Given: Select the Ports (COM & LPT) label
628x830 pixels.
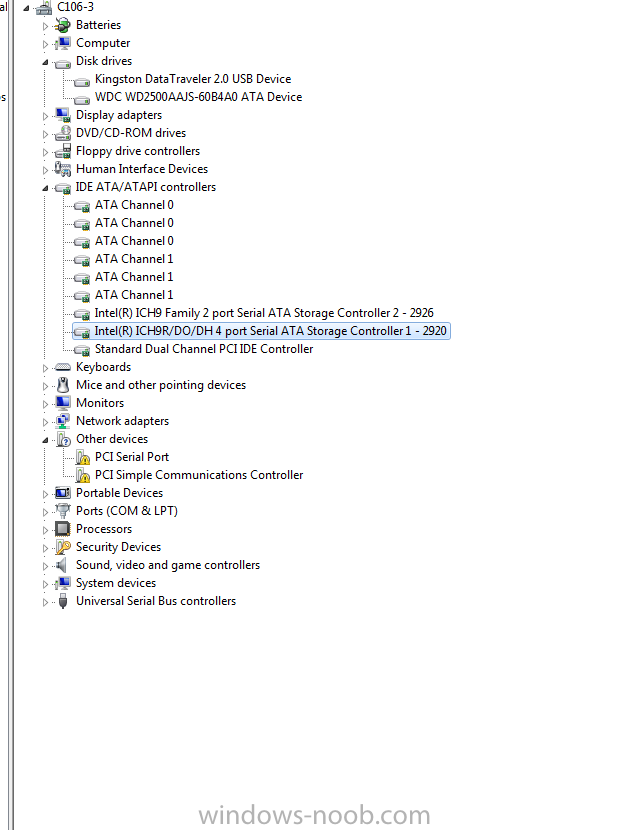Looking at the screenshot, I should [127, 511].
